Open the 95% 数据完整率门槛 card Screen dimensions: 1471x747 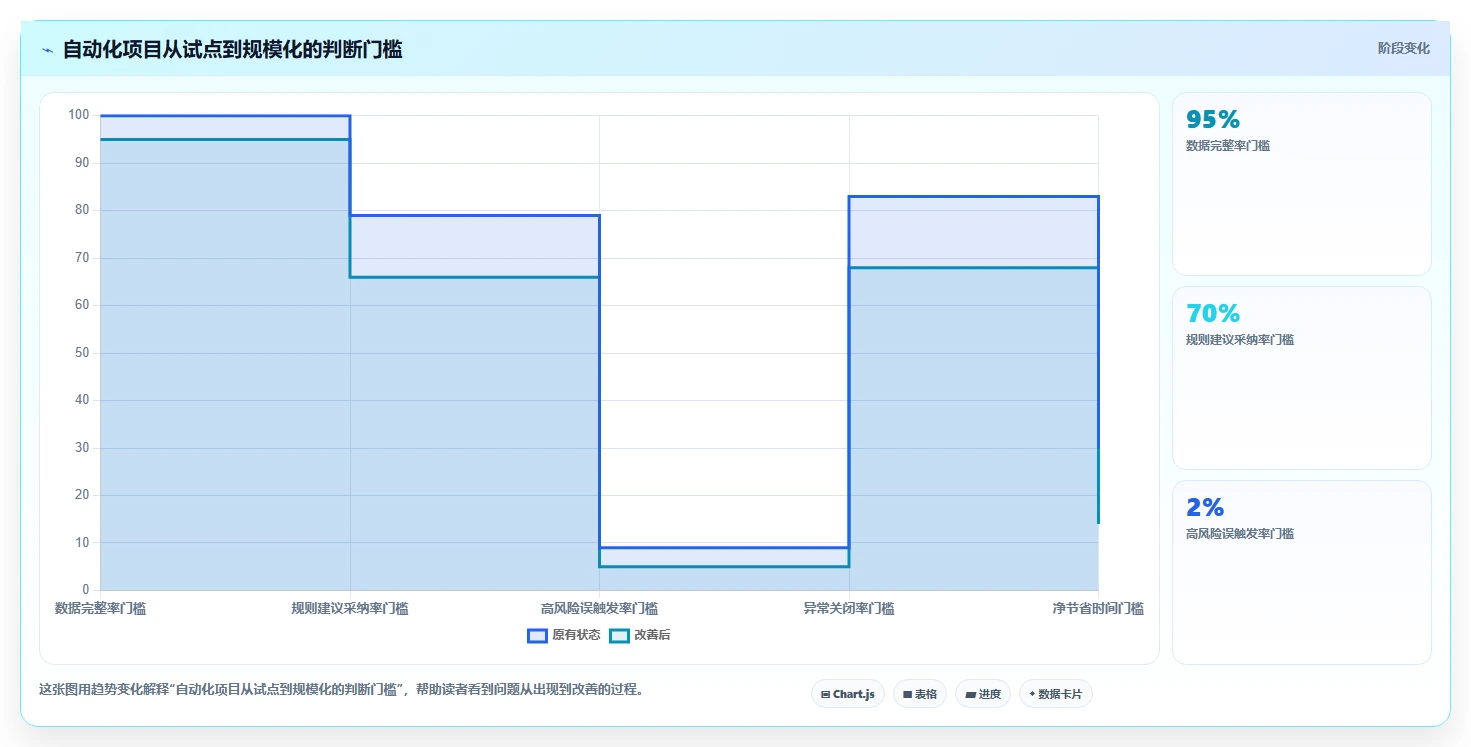tap(1302, 184)
